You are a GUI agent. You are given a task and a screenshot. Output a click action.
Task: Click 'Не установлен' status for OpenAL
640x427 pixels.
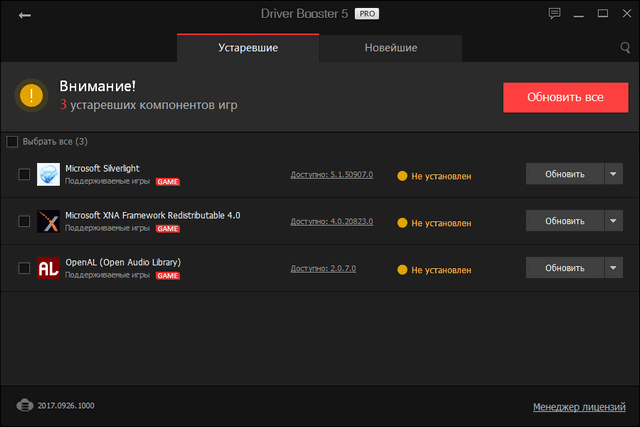pyautogui.click(x=441, y=270)
